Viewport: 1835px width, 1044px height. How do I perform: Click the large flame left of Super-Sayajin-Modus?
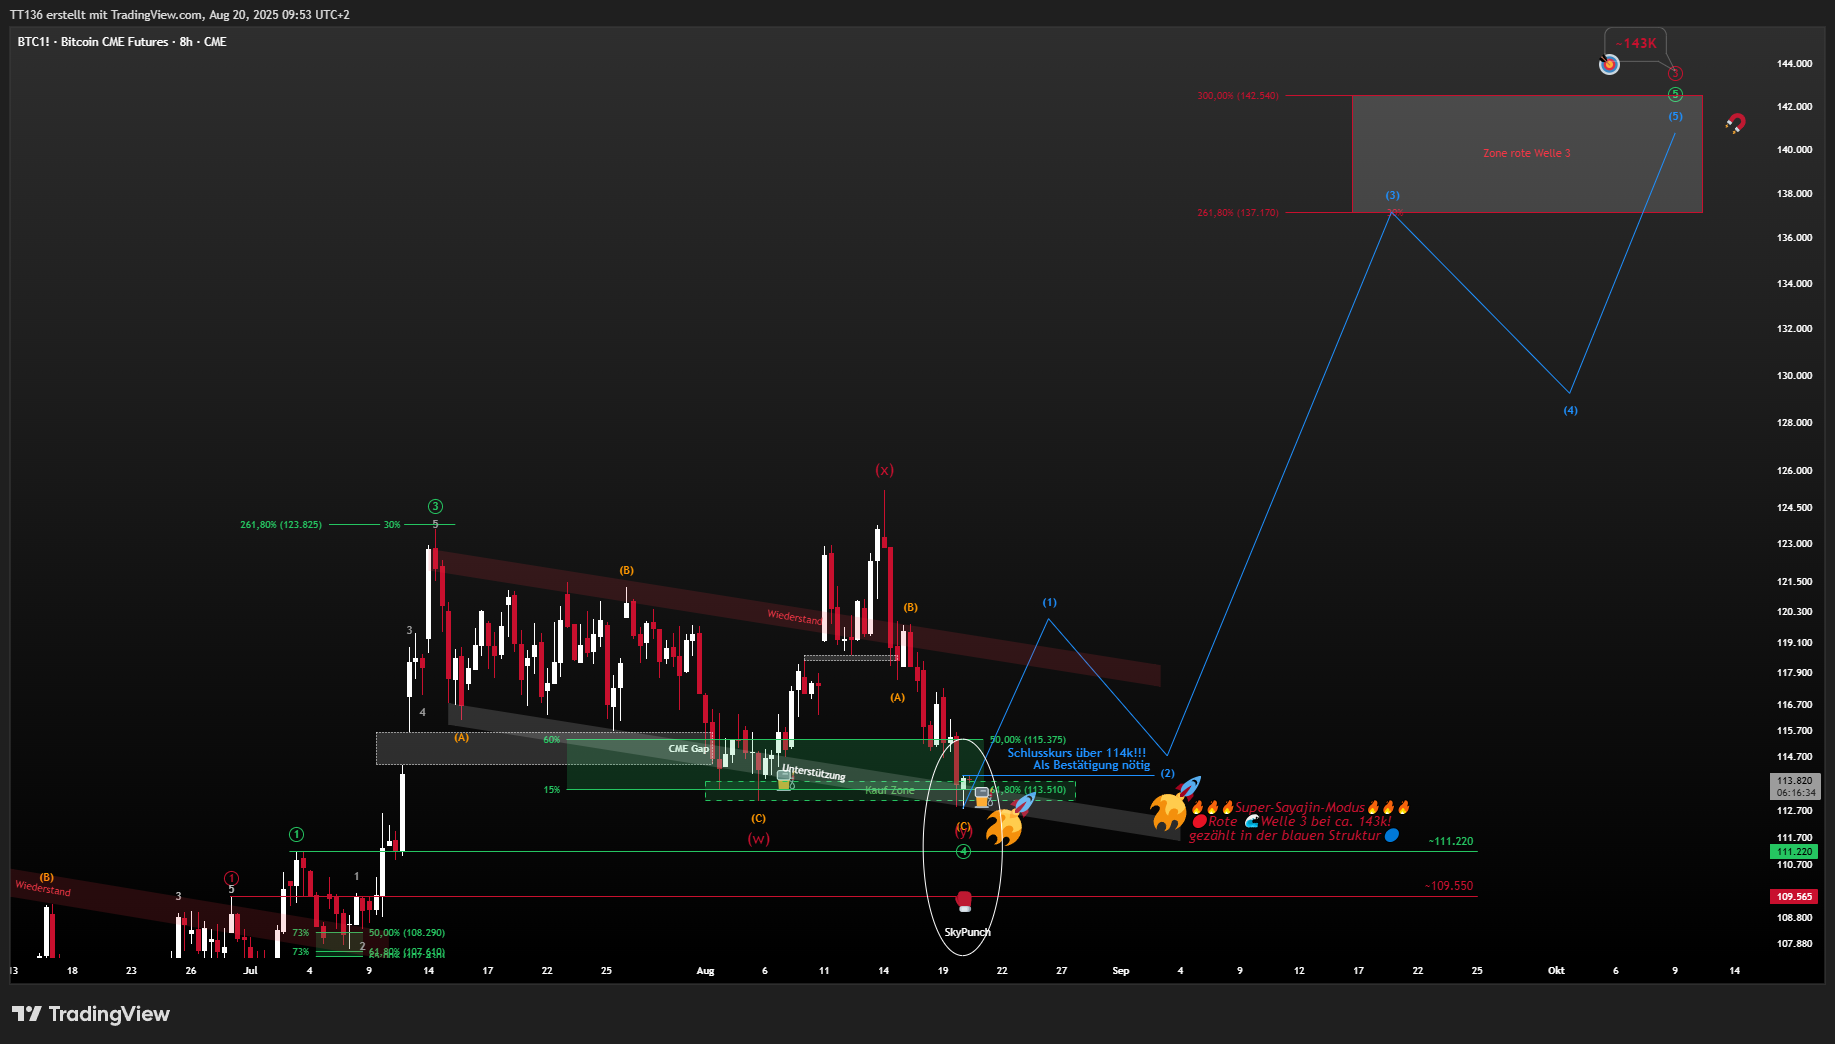pos(1167,812)
